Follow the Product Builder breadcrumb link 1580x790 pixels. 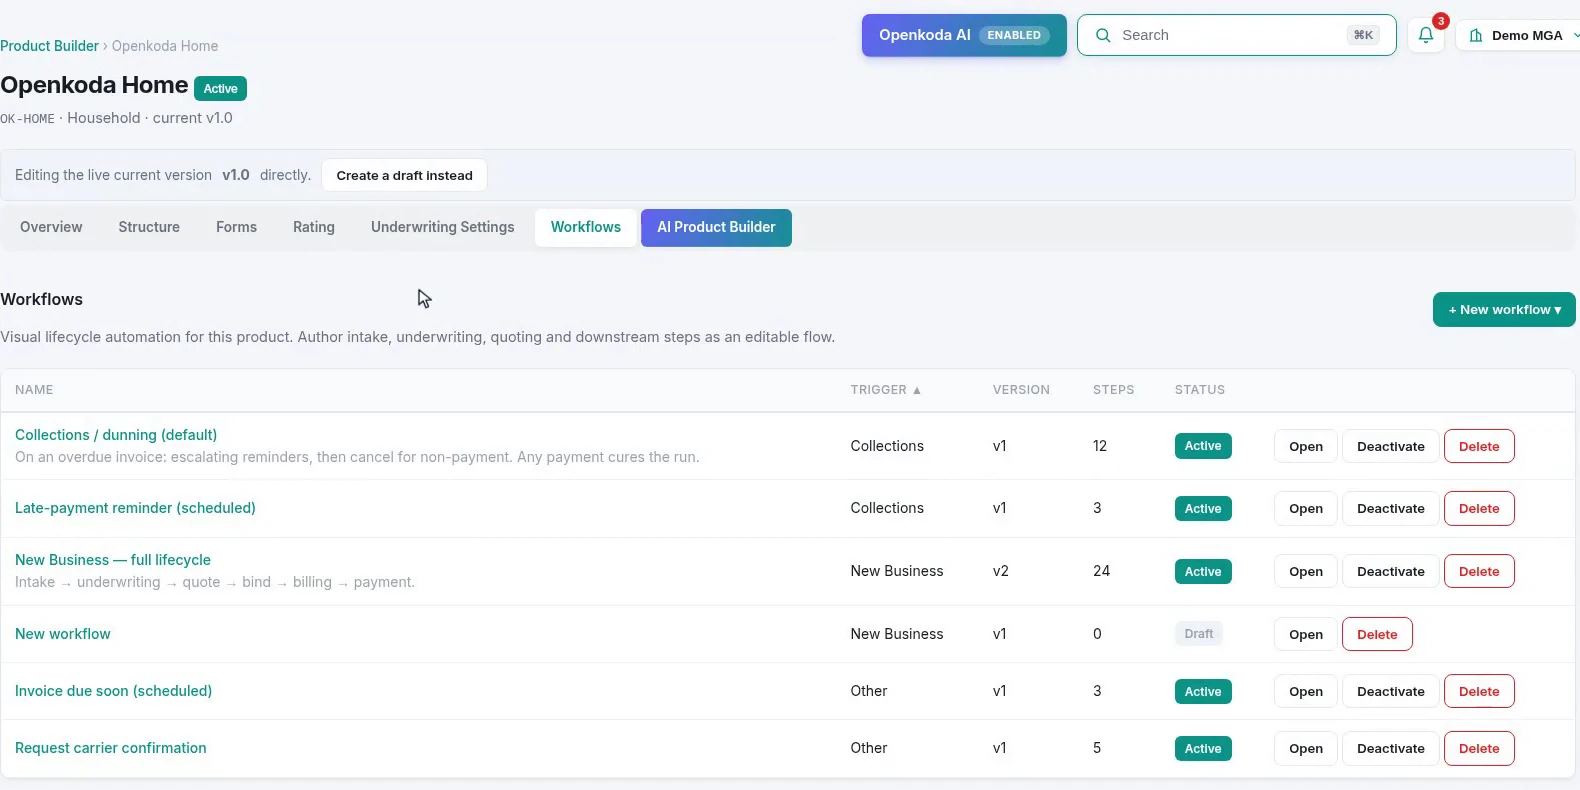click(49, 46)
